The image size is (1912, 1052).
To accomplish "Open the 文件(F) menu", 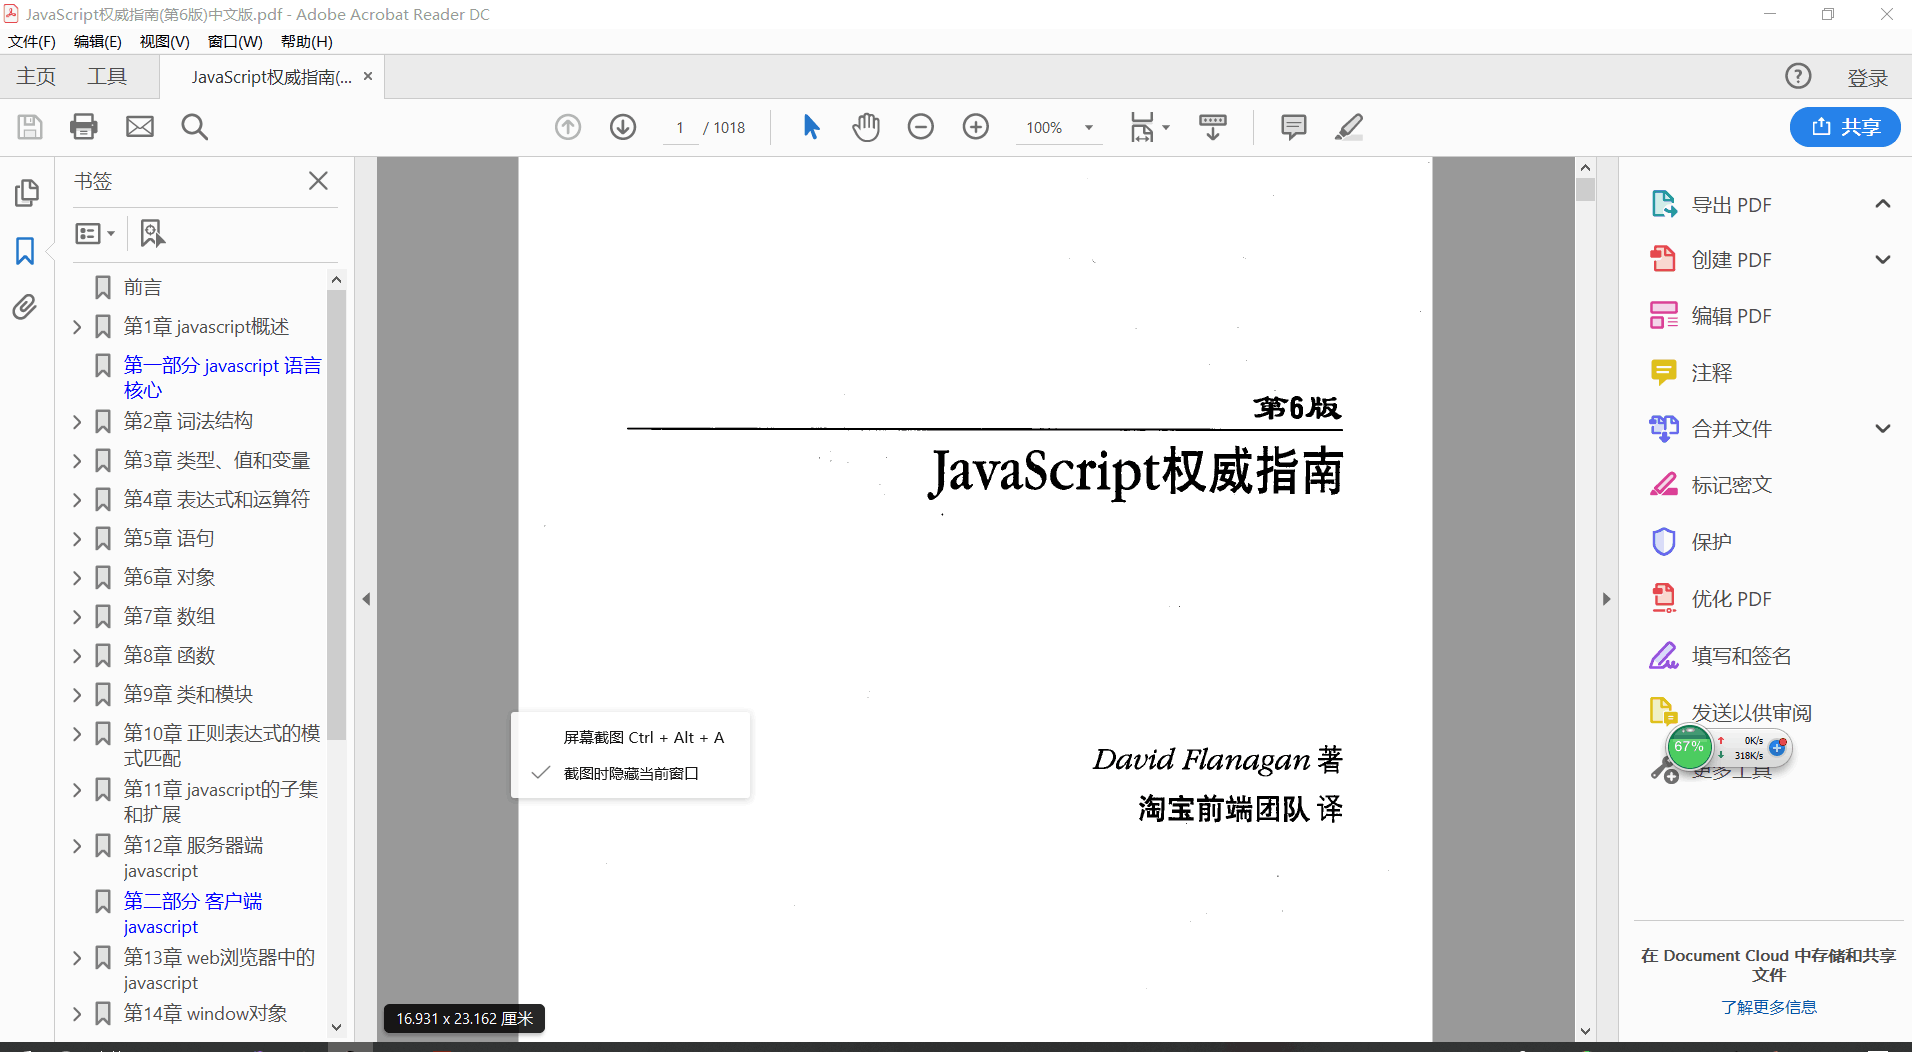I will click(32, 41).
